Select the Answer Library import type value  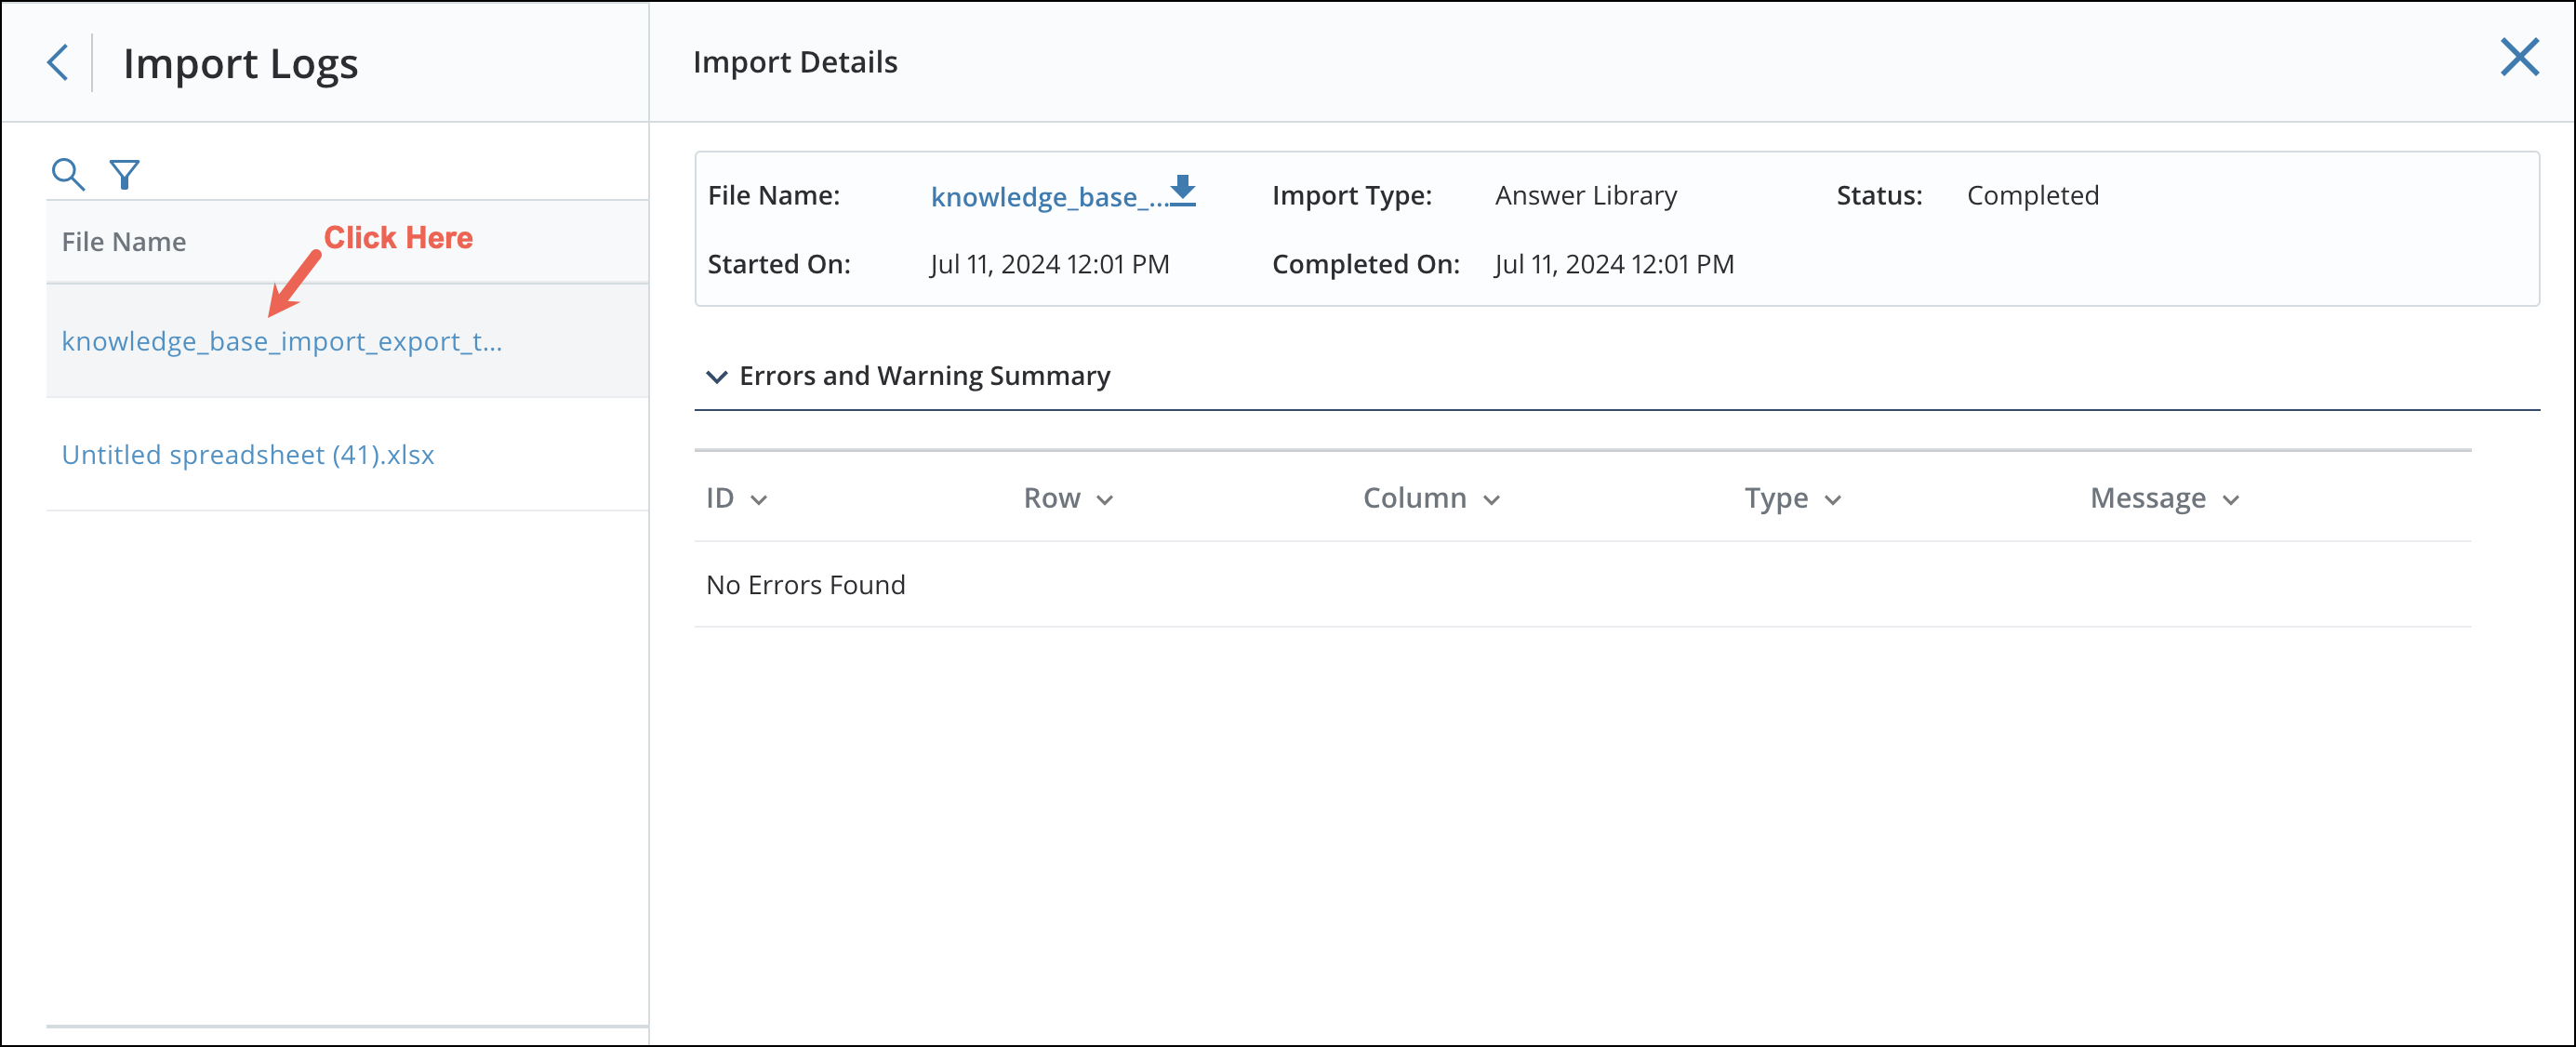[1585, 195]
